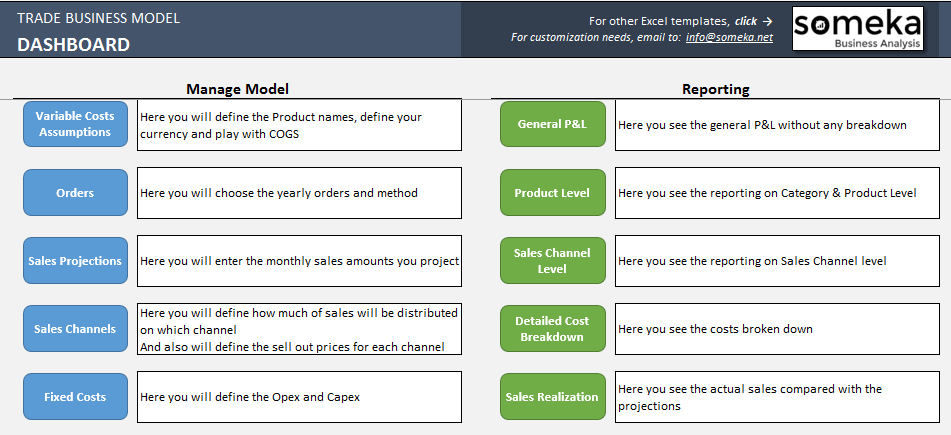
Task: Select the Sales Channels description cell
Action: 299,329
